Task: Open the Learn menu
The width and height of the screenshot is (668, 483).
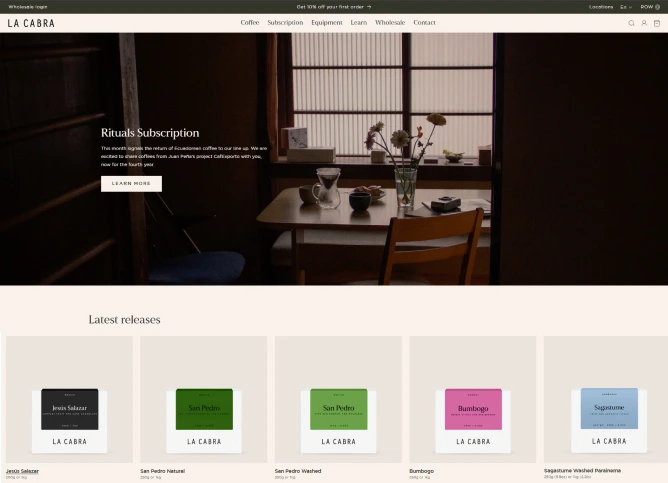Action: [359, 23]
